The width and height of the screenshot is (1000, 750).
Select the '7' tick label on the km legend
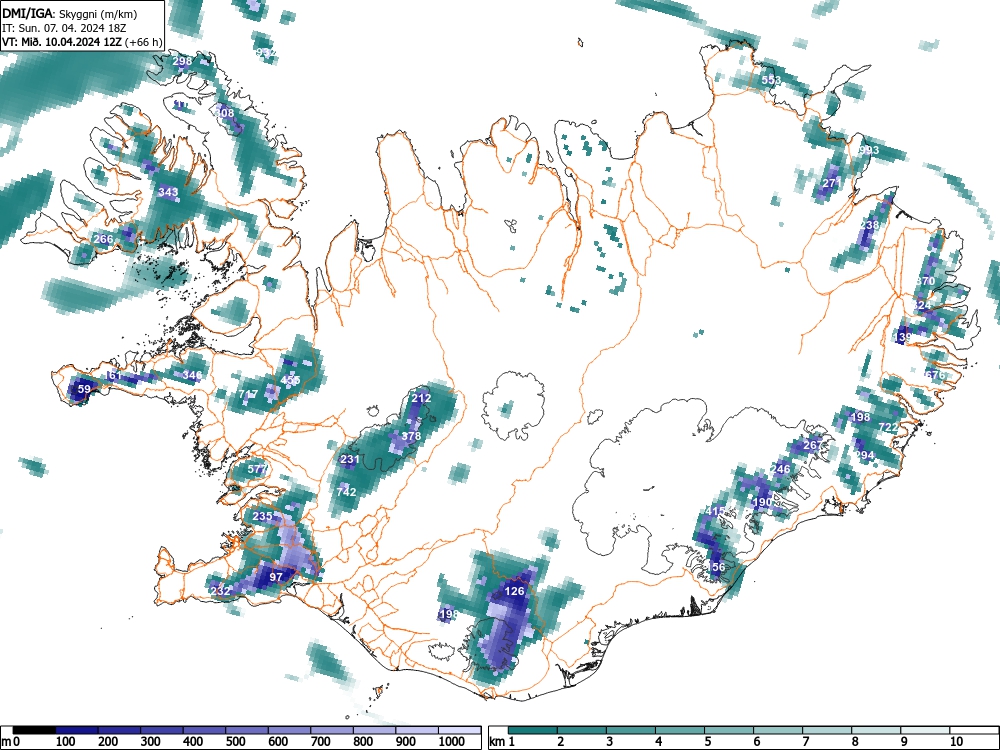pyautogui.click(x=805, y=742)
